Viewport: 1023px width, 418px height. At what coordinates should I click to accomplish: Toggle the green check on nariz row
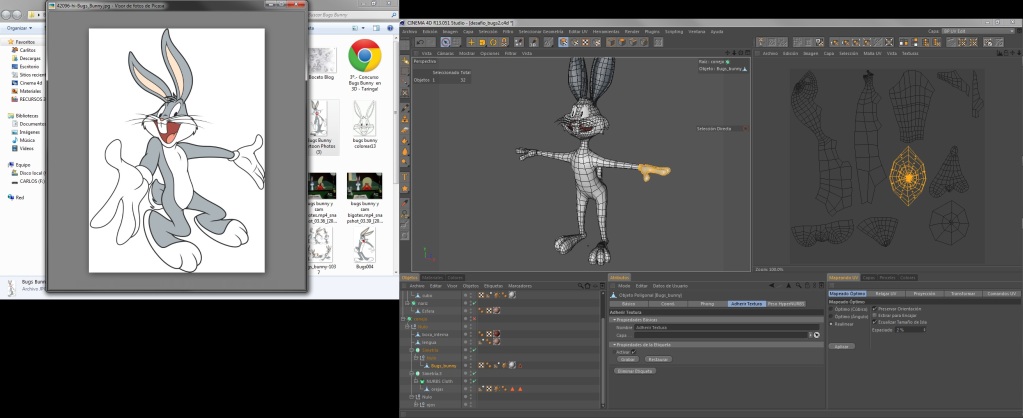click(x=474, y=303)
